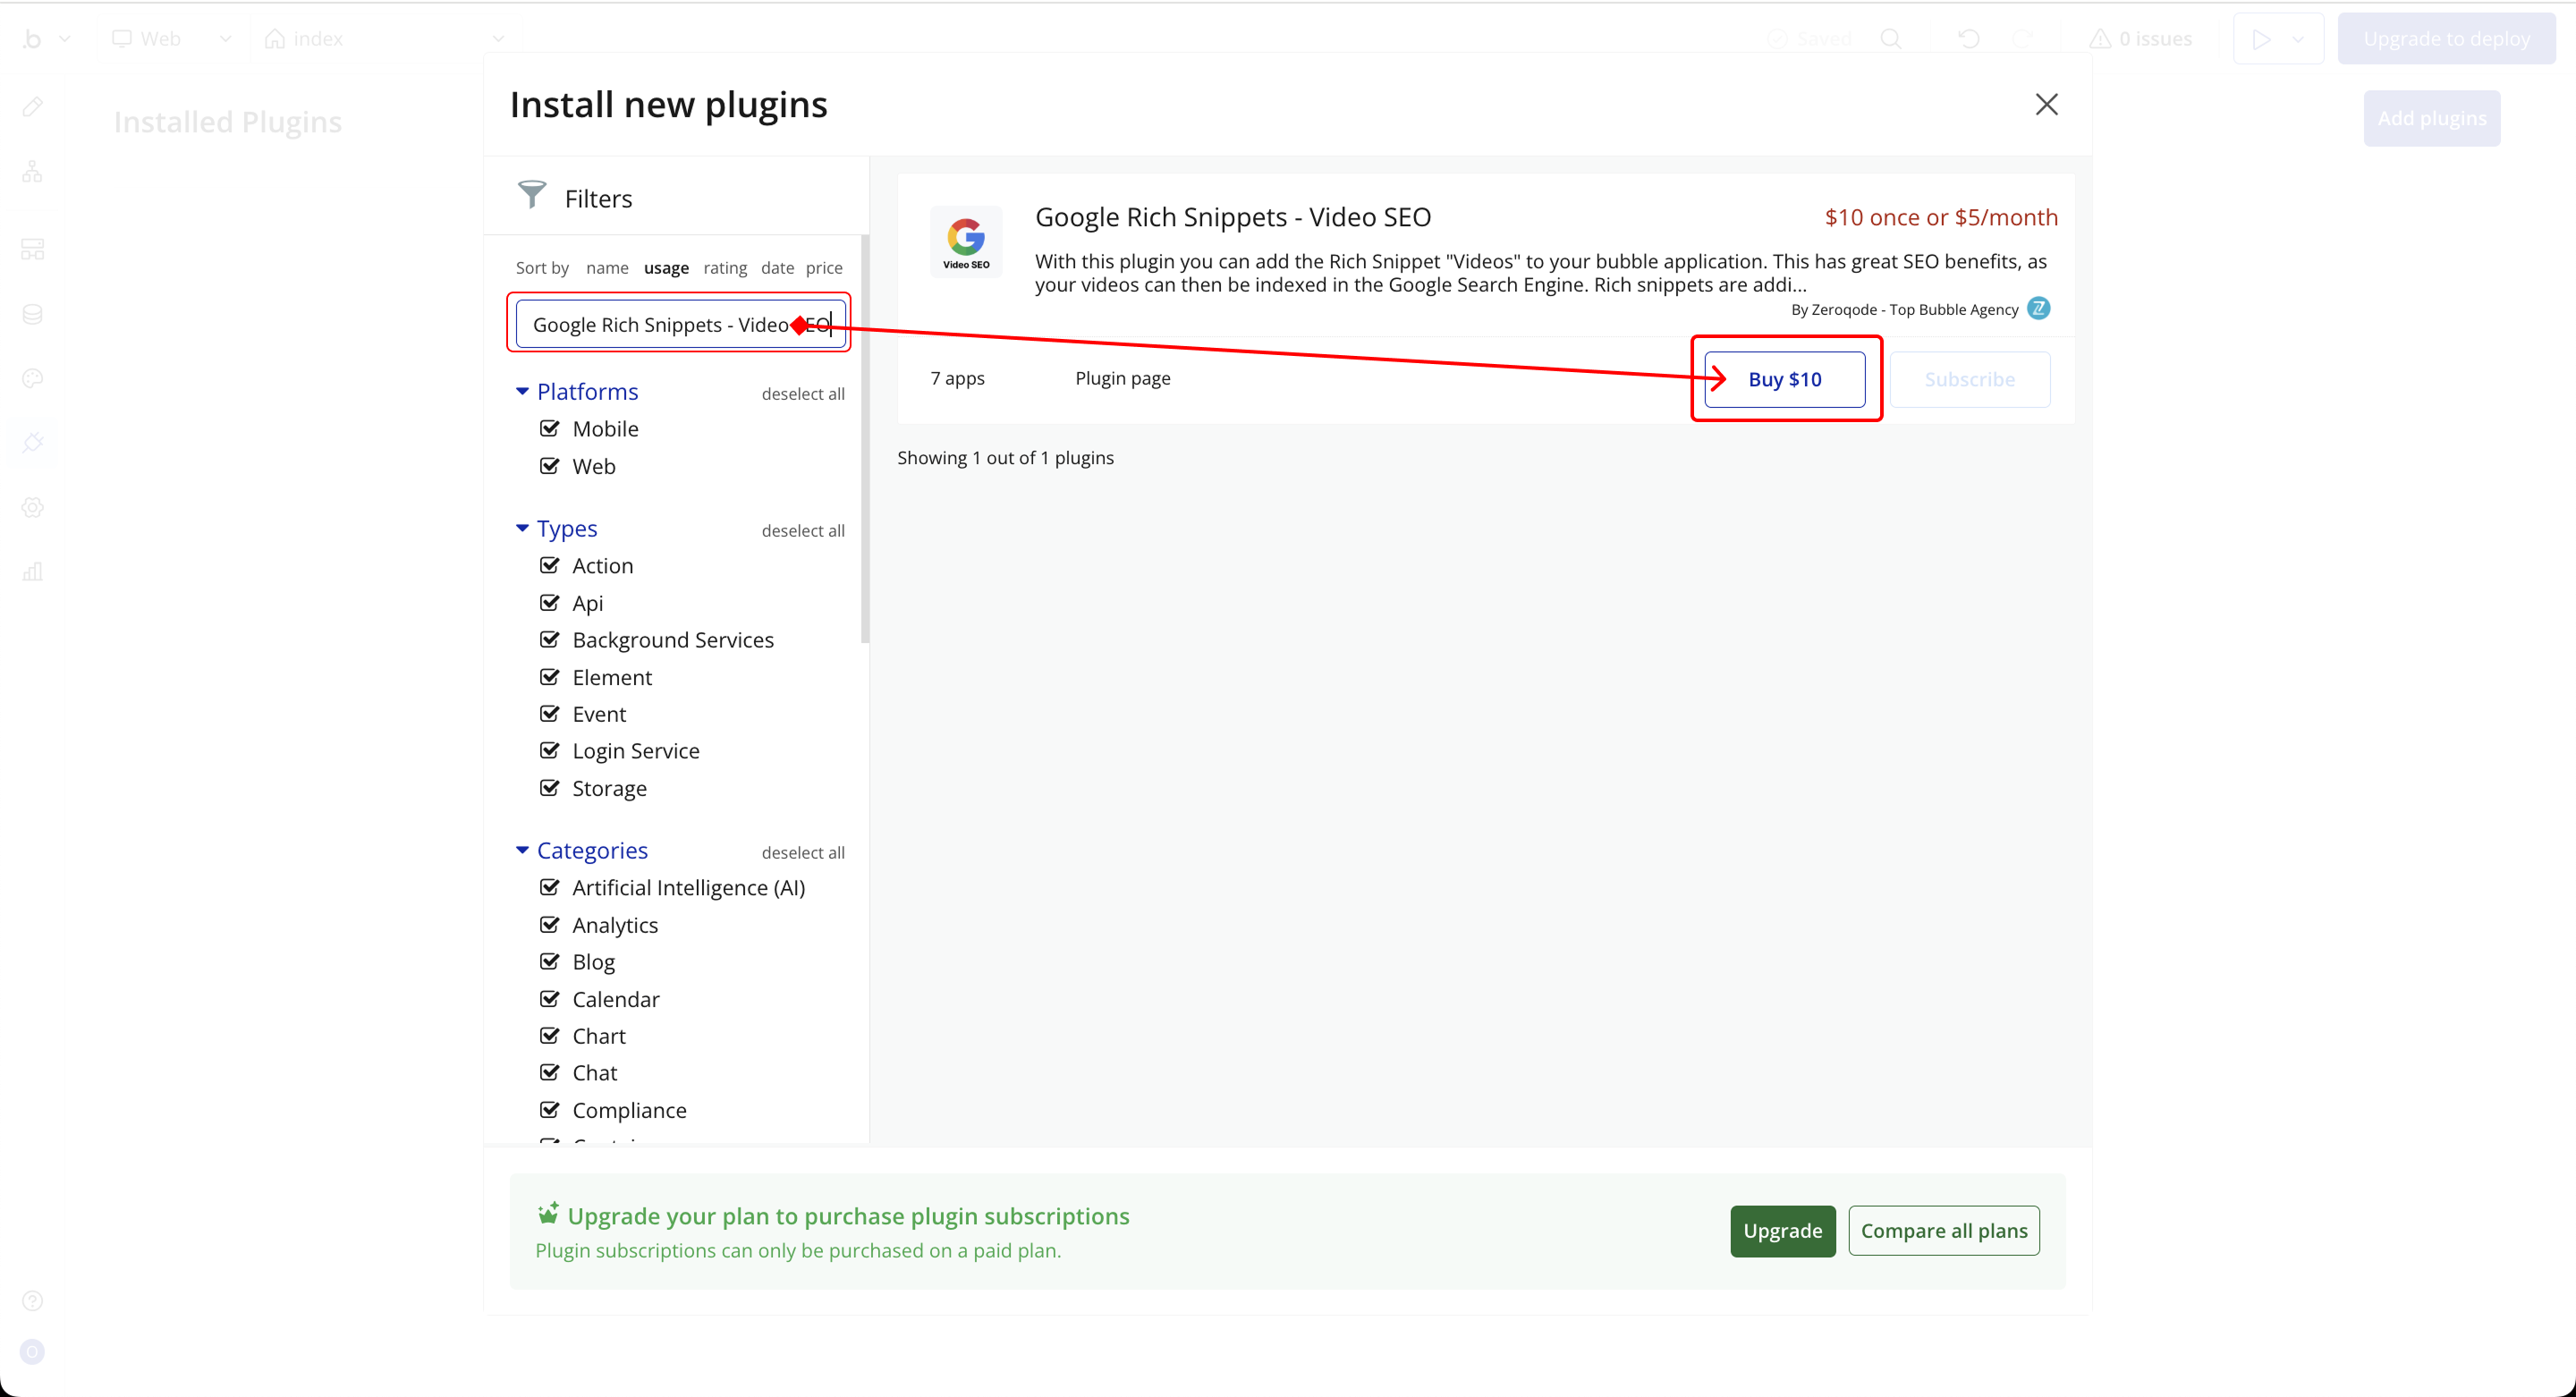Click the Zeroqode agency badge icon
Screen dimensions: 2576x1397
pos(2038,308)
